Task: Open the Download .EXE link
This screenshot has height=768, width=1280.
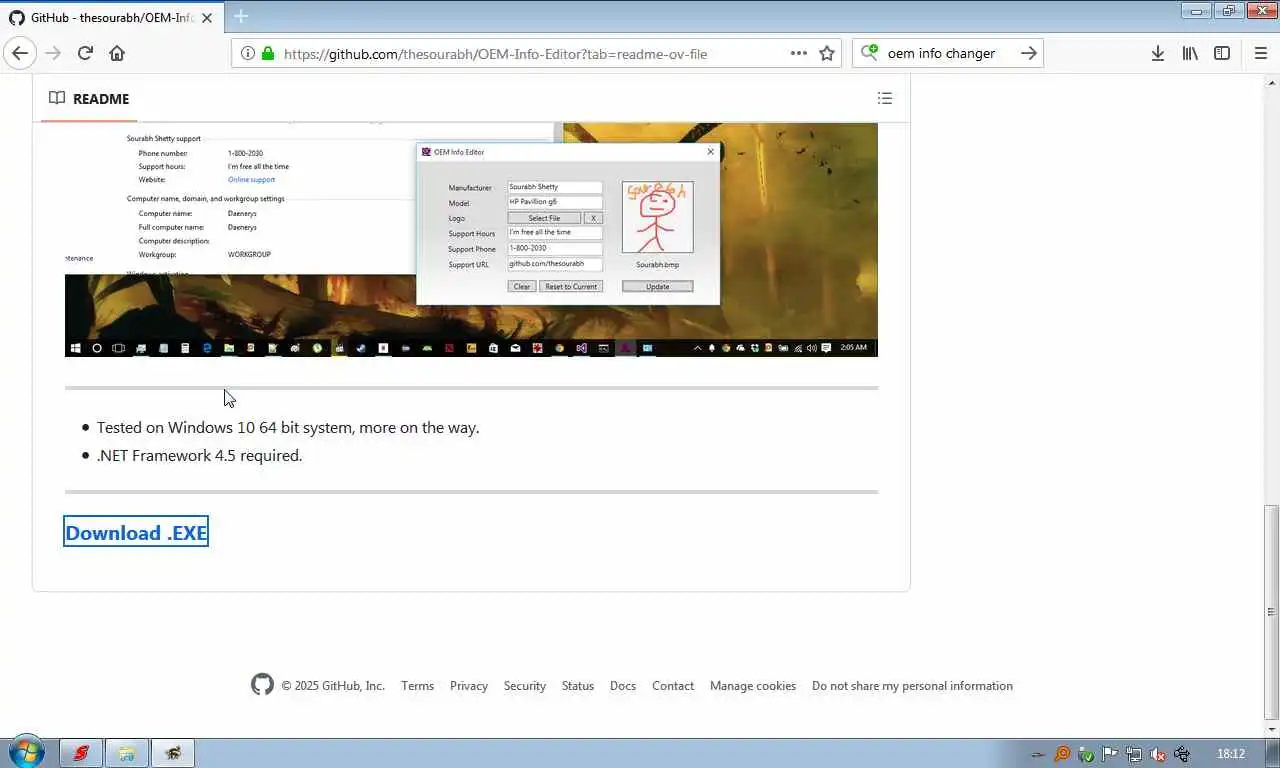Action: tap(136, 533)
